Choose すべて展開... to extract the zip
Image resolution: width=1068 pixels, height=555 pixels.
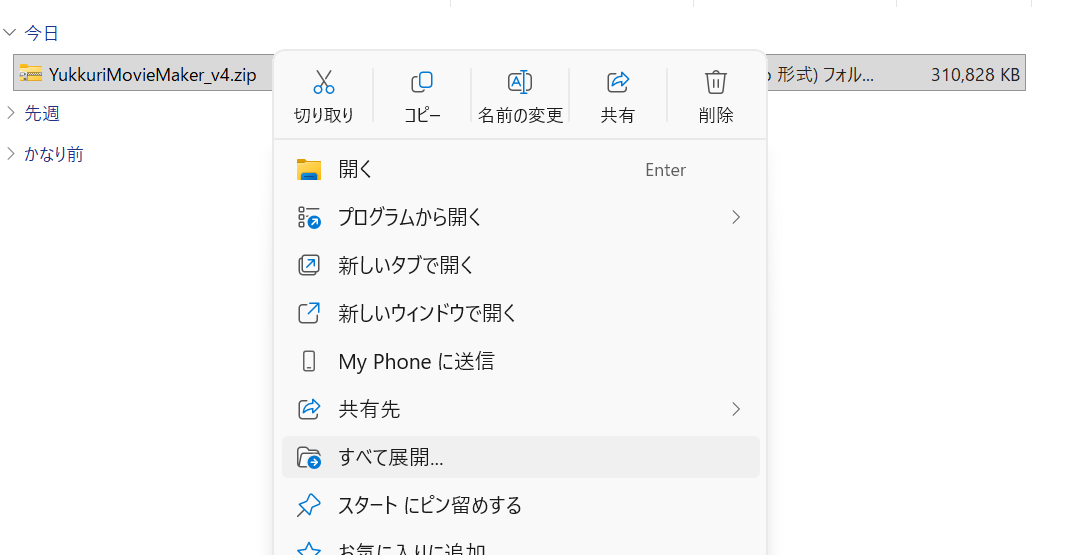(390, 458)
